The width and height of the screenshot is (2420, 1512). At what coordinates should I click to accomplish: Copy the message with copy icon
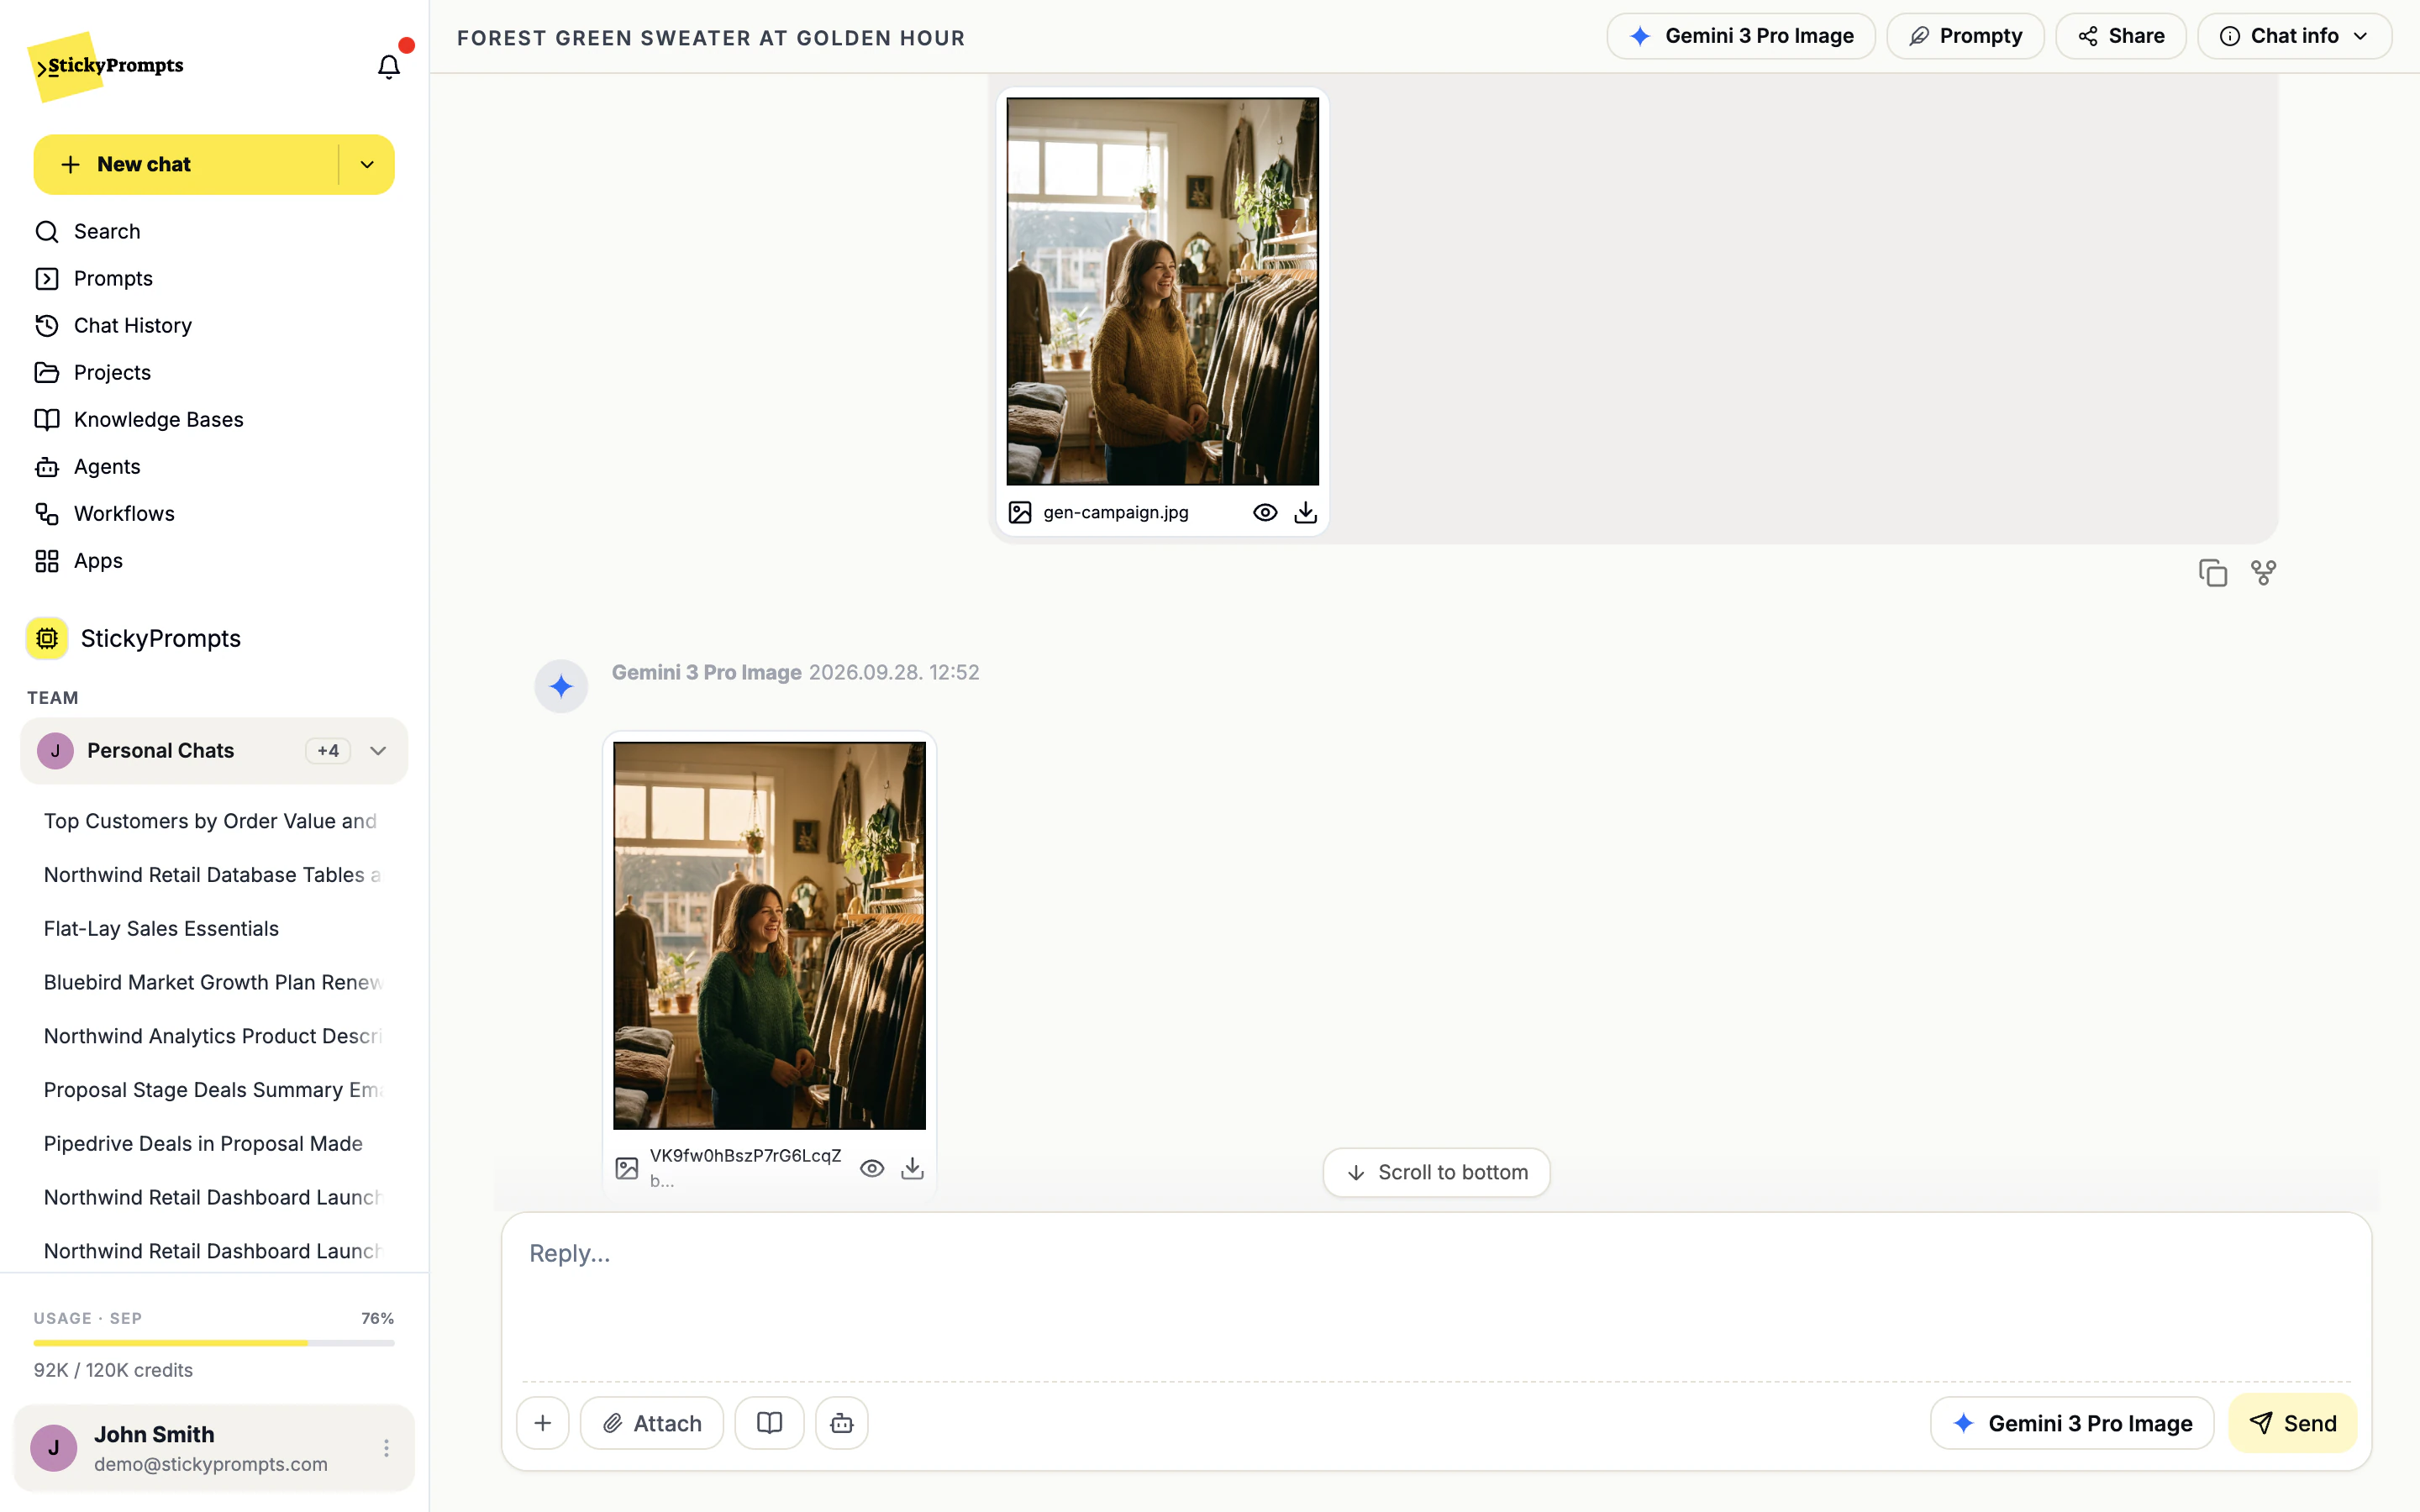coord(2213,573)
